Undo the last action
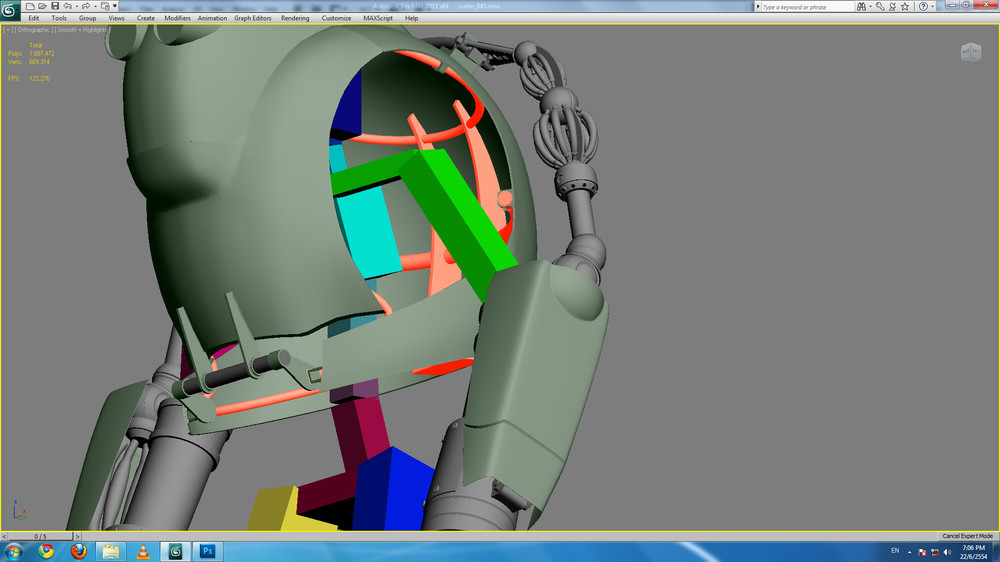Screen dimensions: 1000x562 click(67, 6)
